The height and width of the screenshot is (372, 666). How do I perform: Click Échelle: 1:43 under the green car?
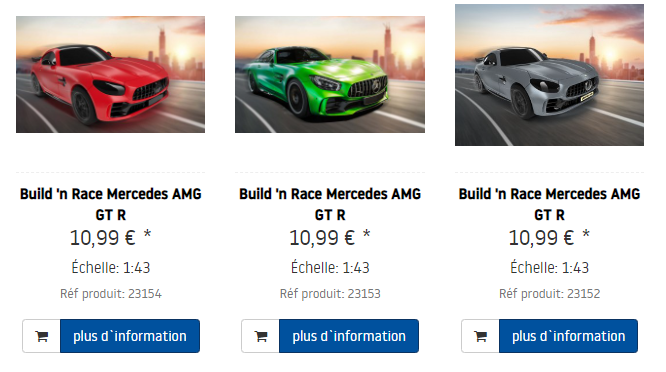(330, 268)
